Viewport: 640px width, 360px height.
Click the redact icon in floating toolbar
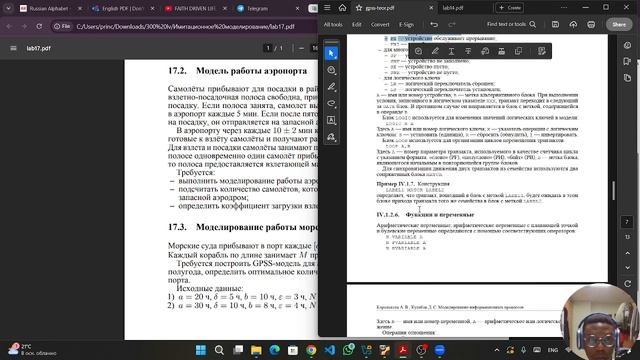[x=502, y=51]
